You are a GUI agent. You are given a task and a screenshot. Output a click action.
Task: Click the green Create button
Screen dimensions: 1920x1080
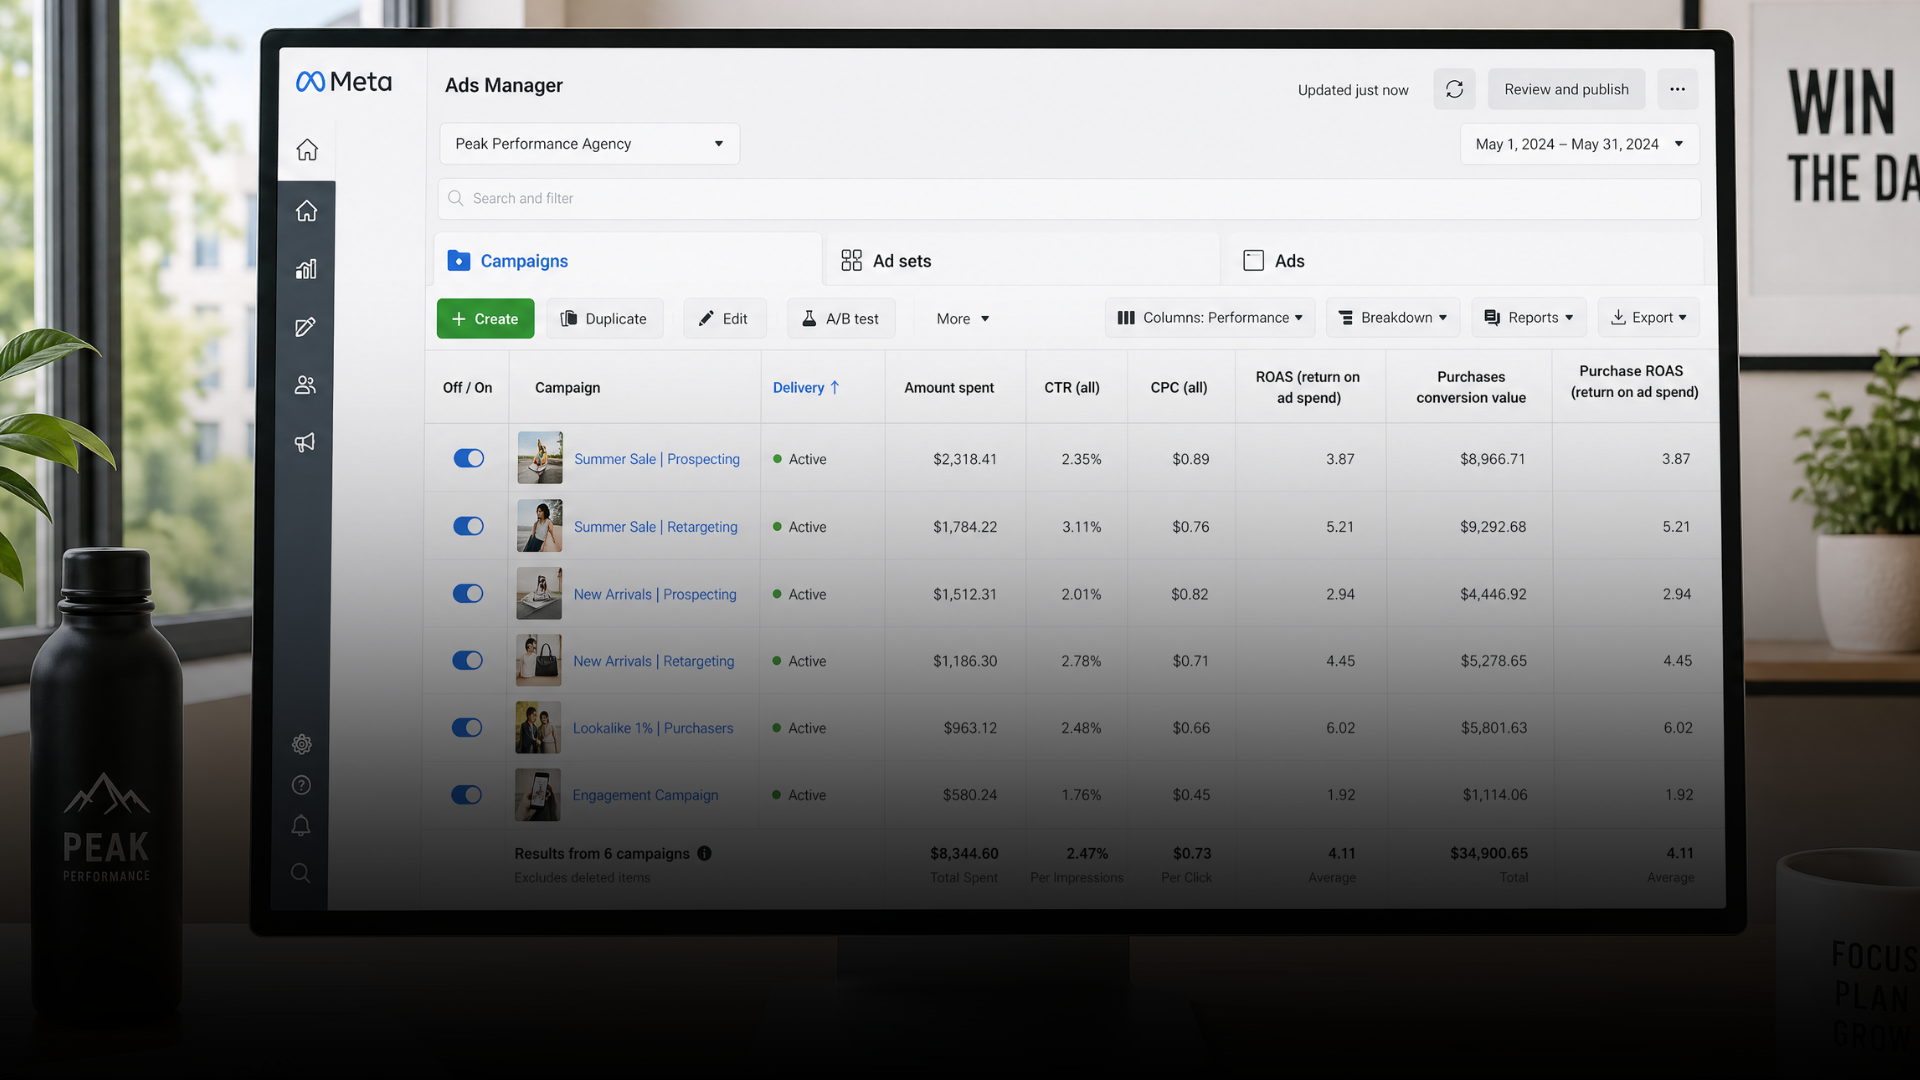pyautogui.click(x=485, y=319)
